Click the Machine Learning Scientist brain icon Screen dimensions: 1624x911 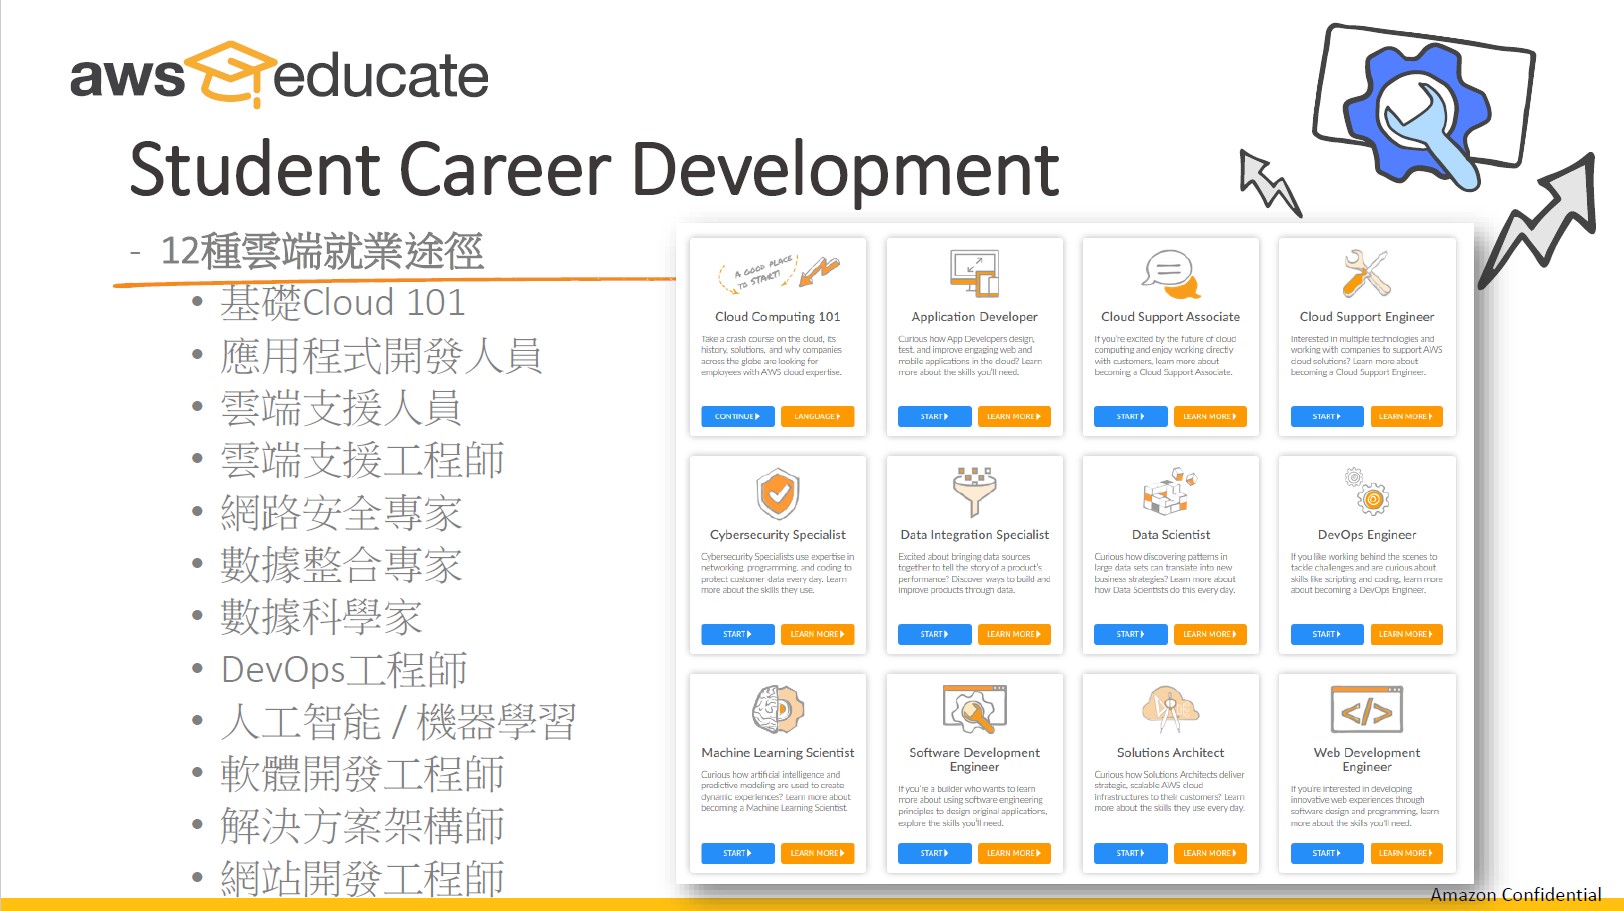point(778,710)
